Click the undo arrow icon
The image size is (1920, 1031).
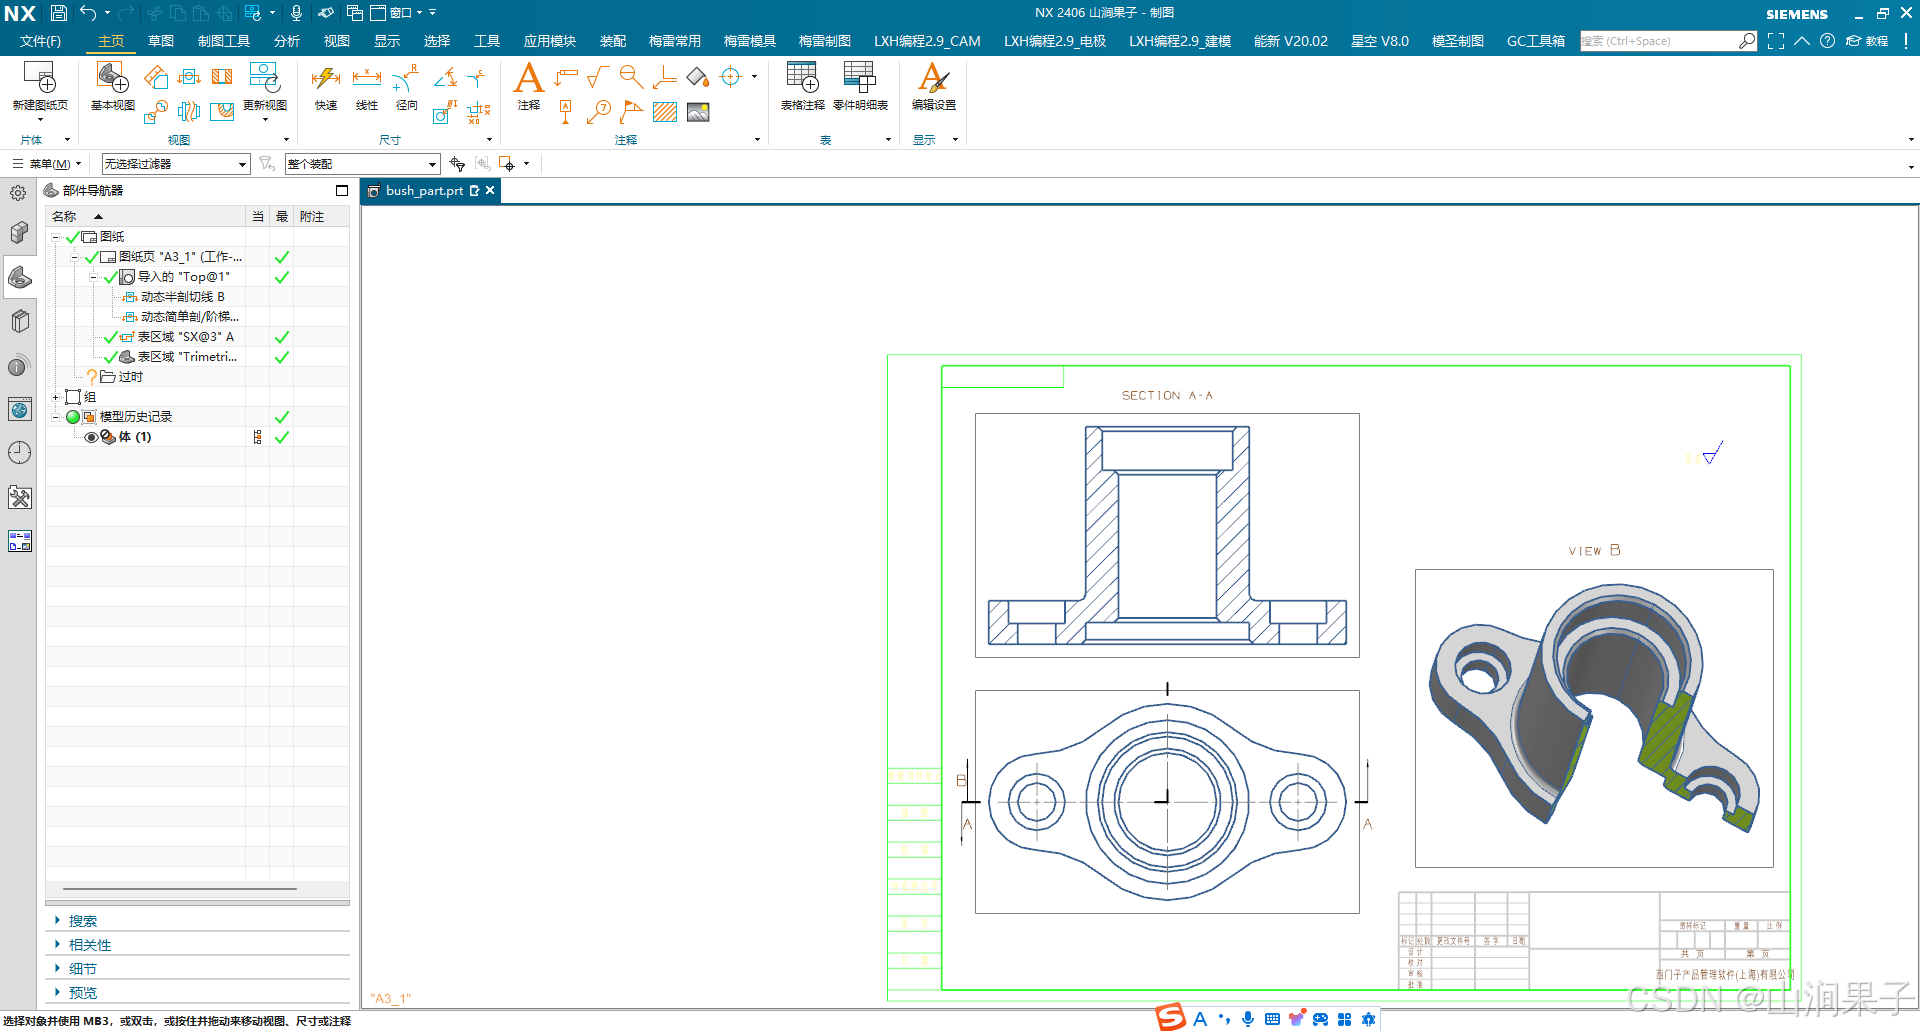[x=88, y=13]
